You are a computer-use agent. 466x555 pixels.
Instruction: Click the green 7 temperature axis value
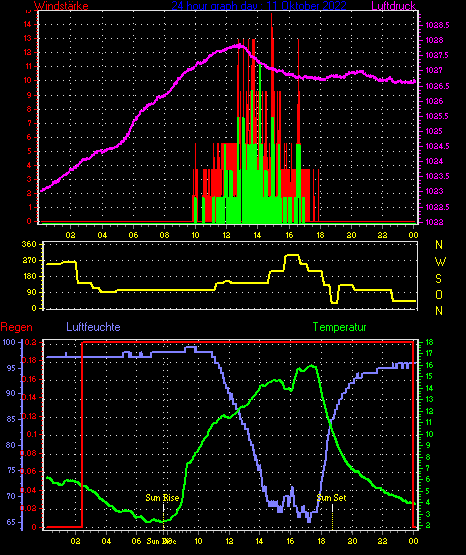pyautogui.click(x=427, y=468)
